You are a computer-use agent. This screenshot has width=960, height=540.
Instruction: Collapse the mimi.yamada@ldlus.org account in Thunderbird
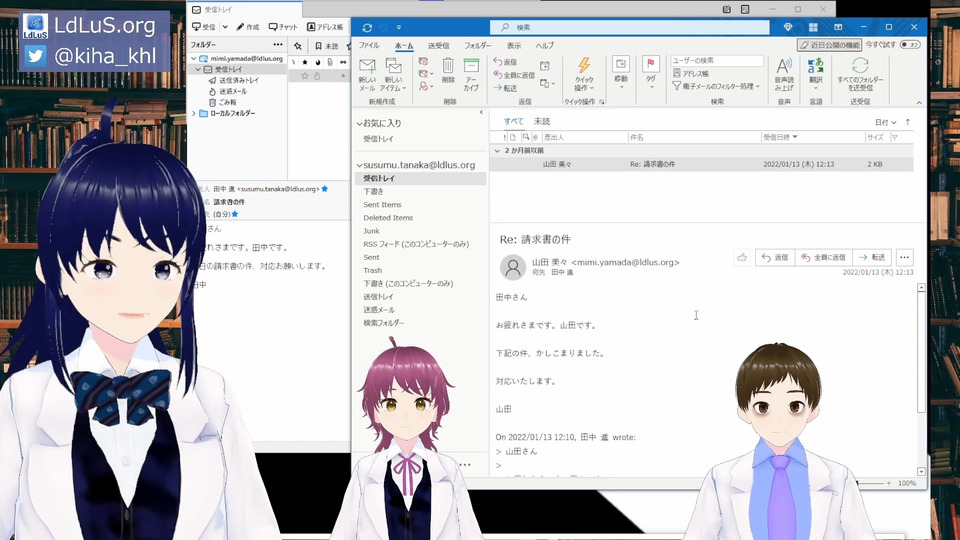point(194,59)
